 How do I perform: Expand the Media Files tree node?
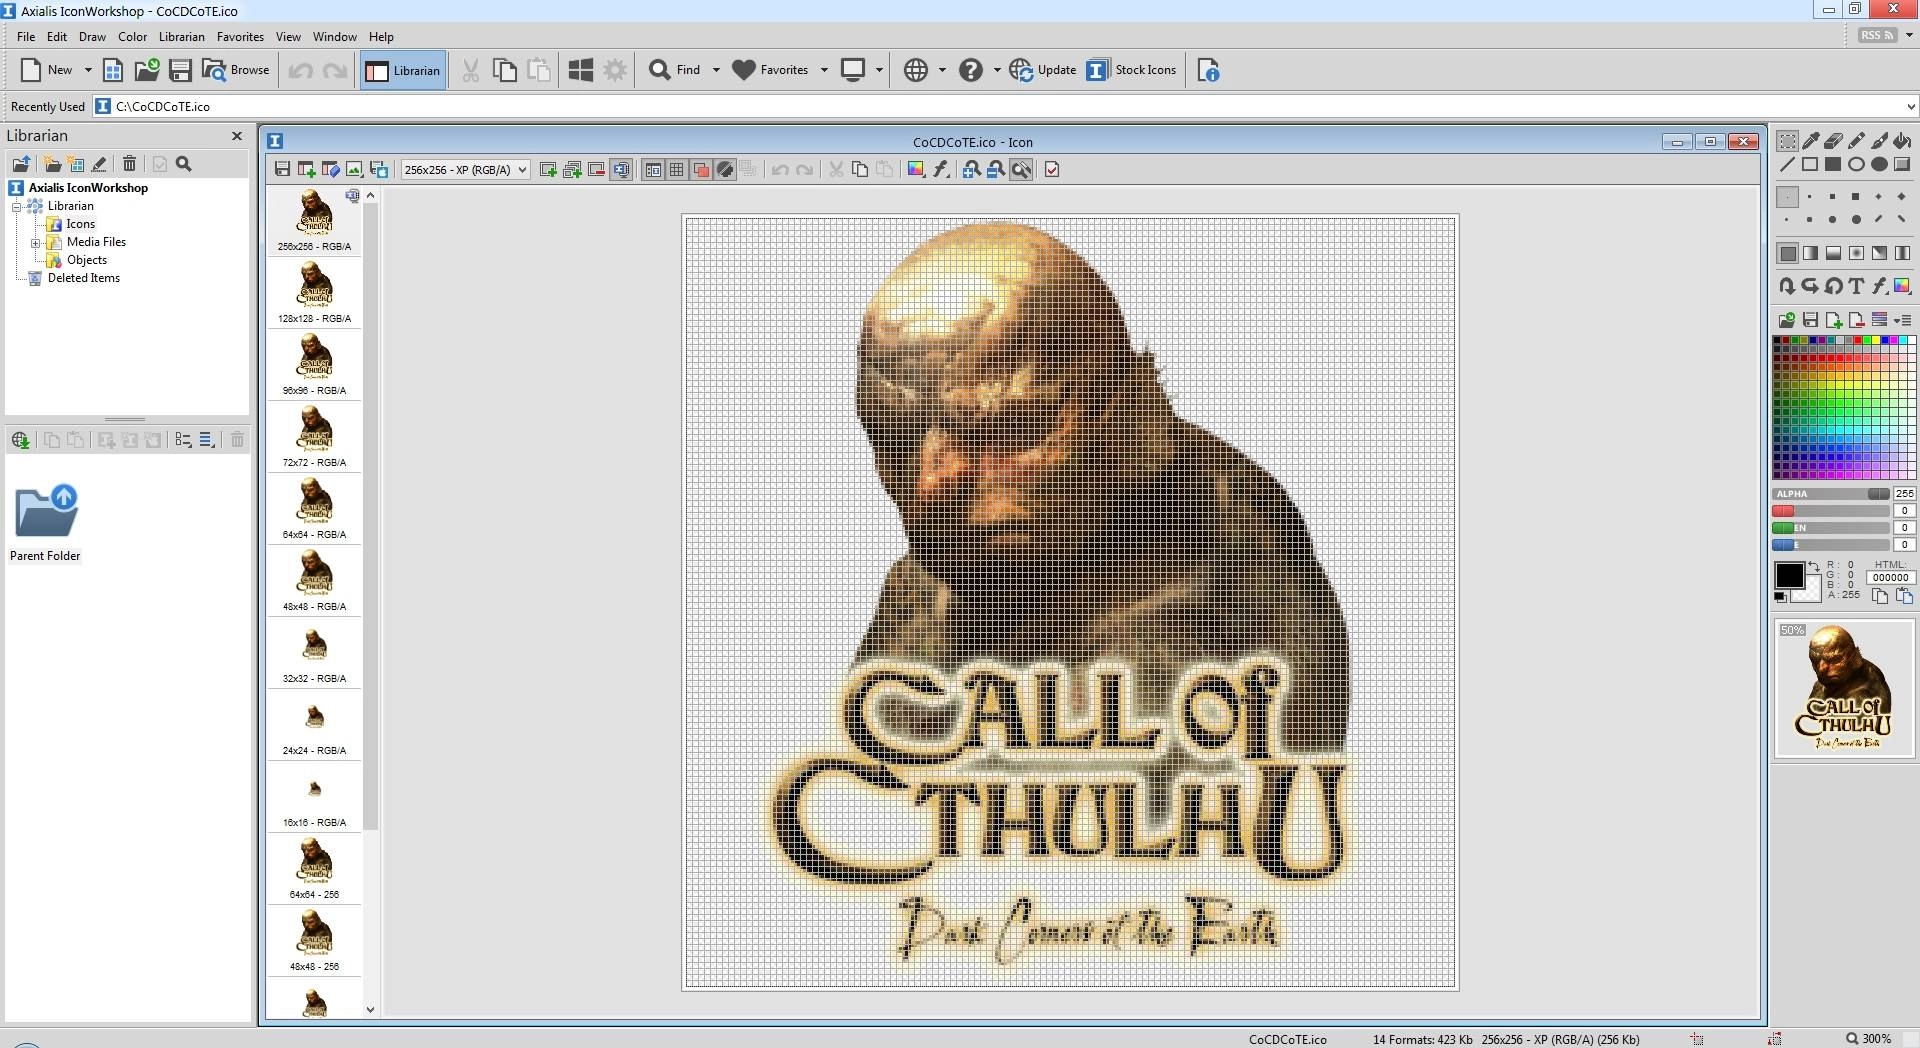[x=35, y=242]
